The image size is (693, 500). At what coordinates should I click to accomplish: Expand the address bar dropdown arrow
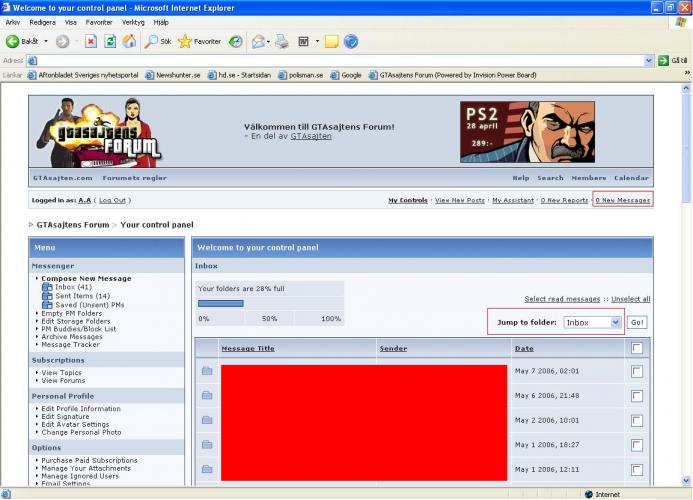pyautogui.click(x=650, y=61)
